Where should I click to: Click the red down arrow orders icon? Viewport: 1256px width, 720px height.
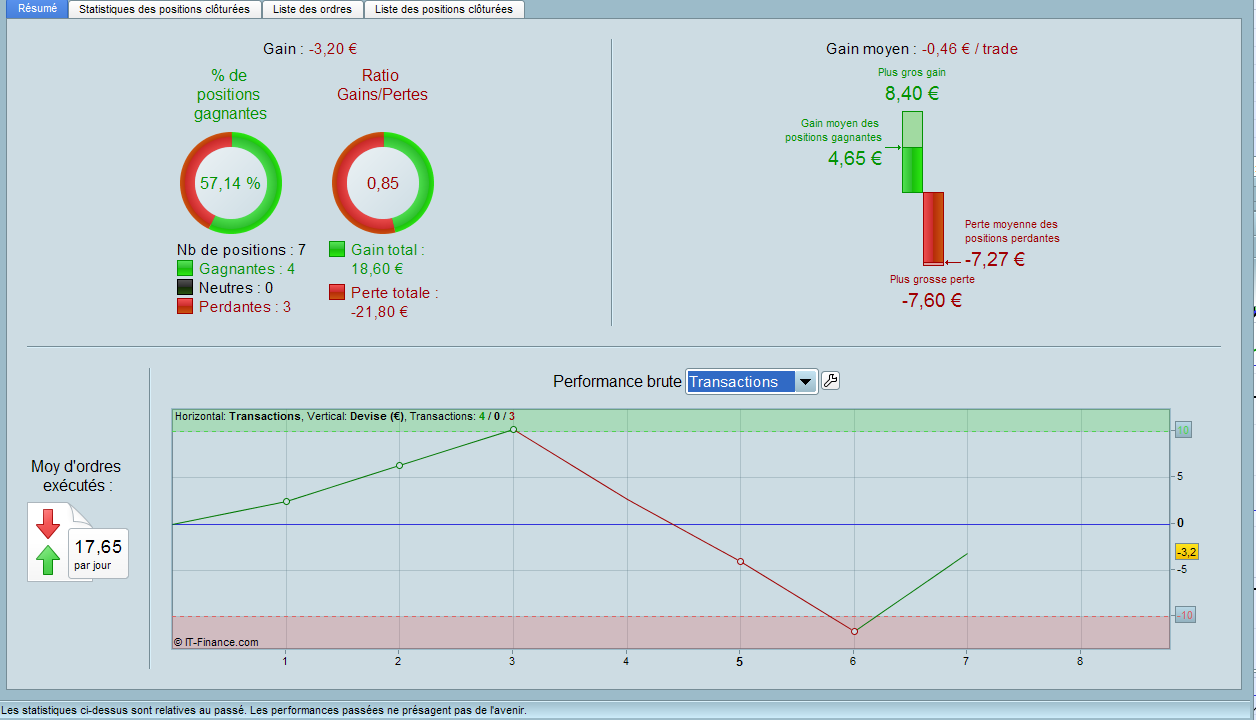(x=48, y=523)
